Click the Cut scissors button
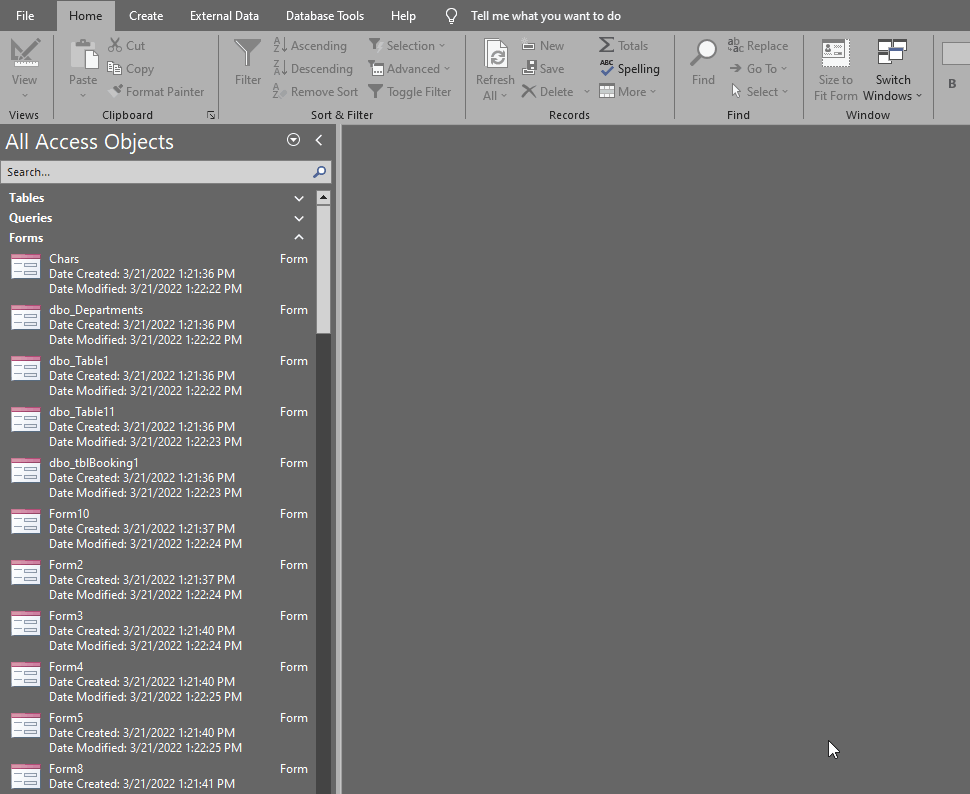This screenshot has width=970, height=794. [x=126, y=46]
